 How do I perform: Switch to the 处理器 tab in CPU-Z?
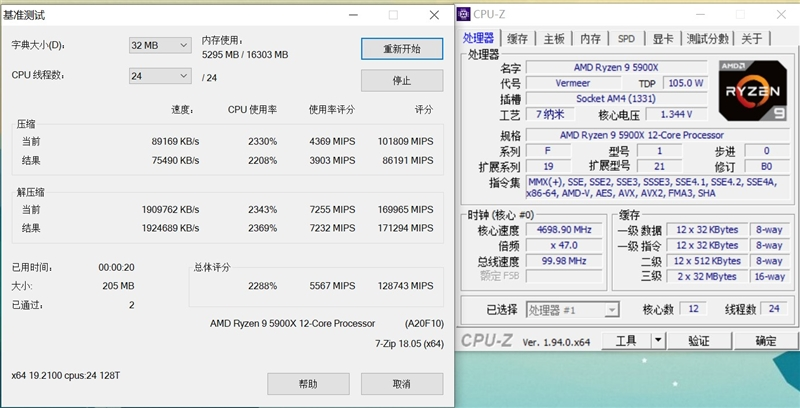pos(479,38)
